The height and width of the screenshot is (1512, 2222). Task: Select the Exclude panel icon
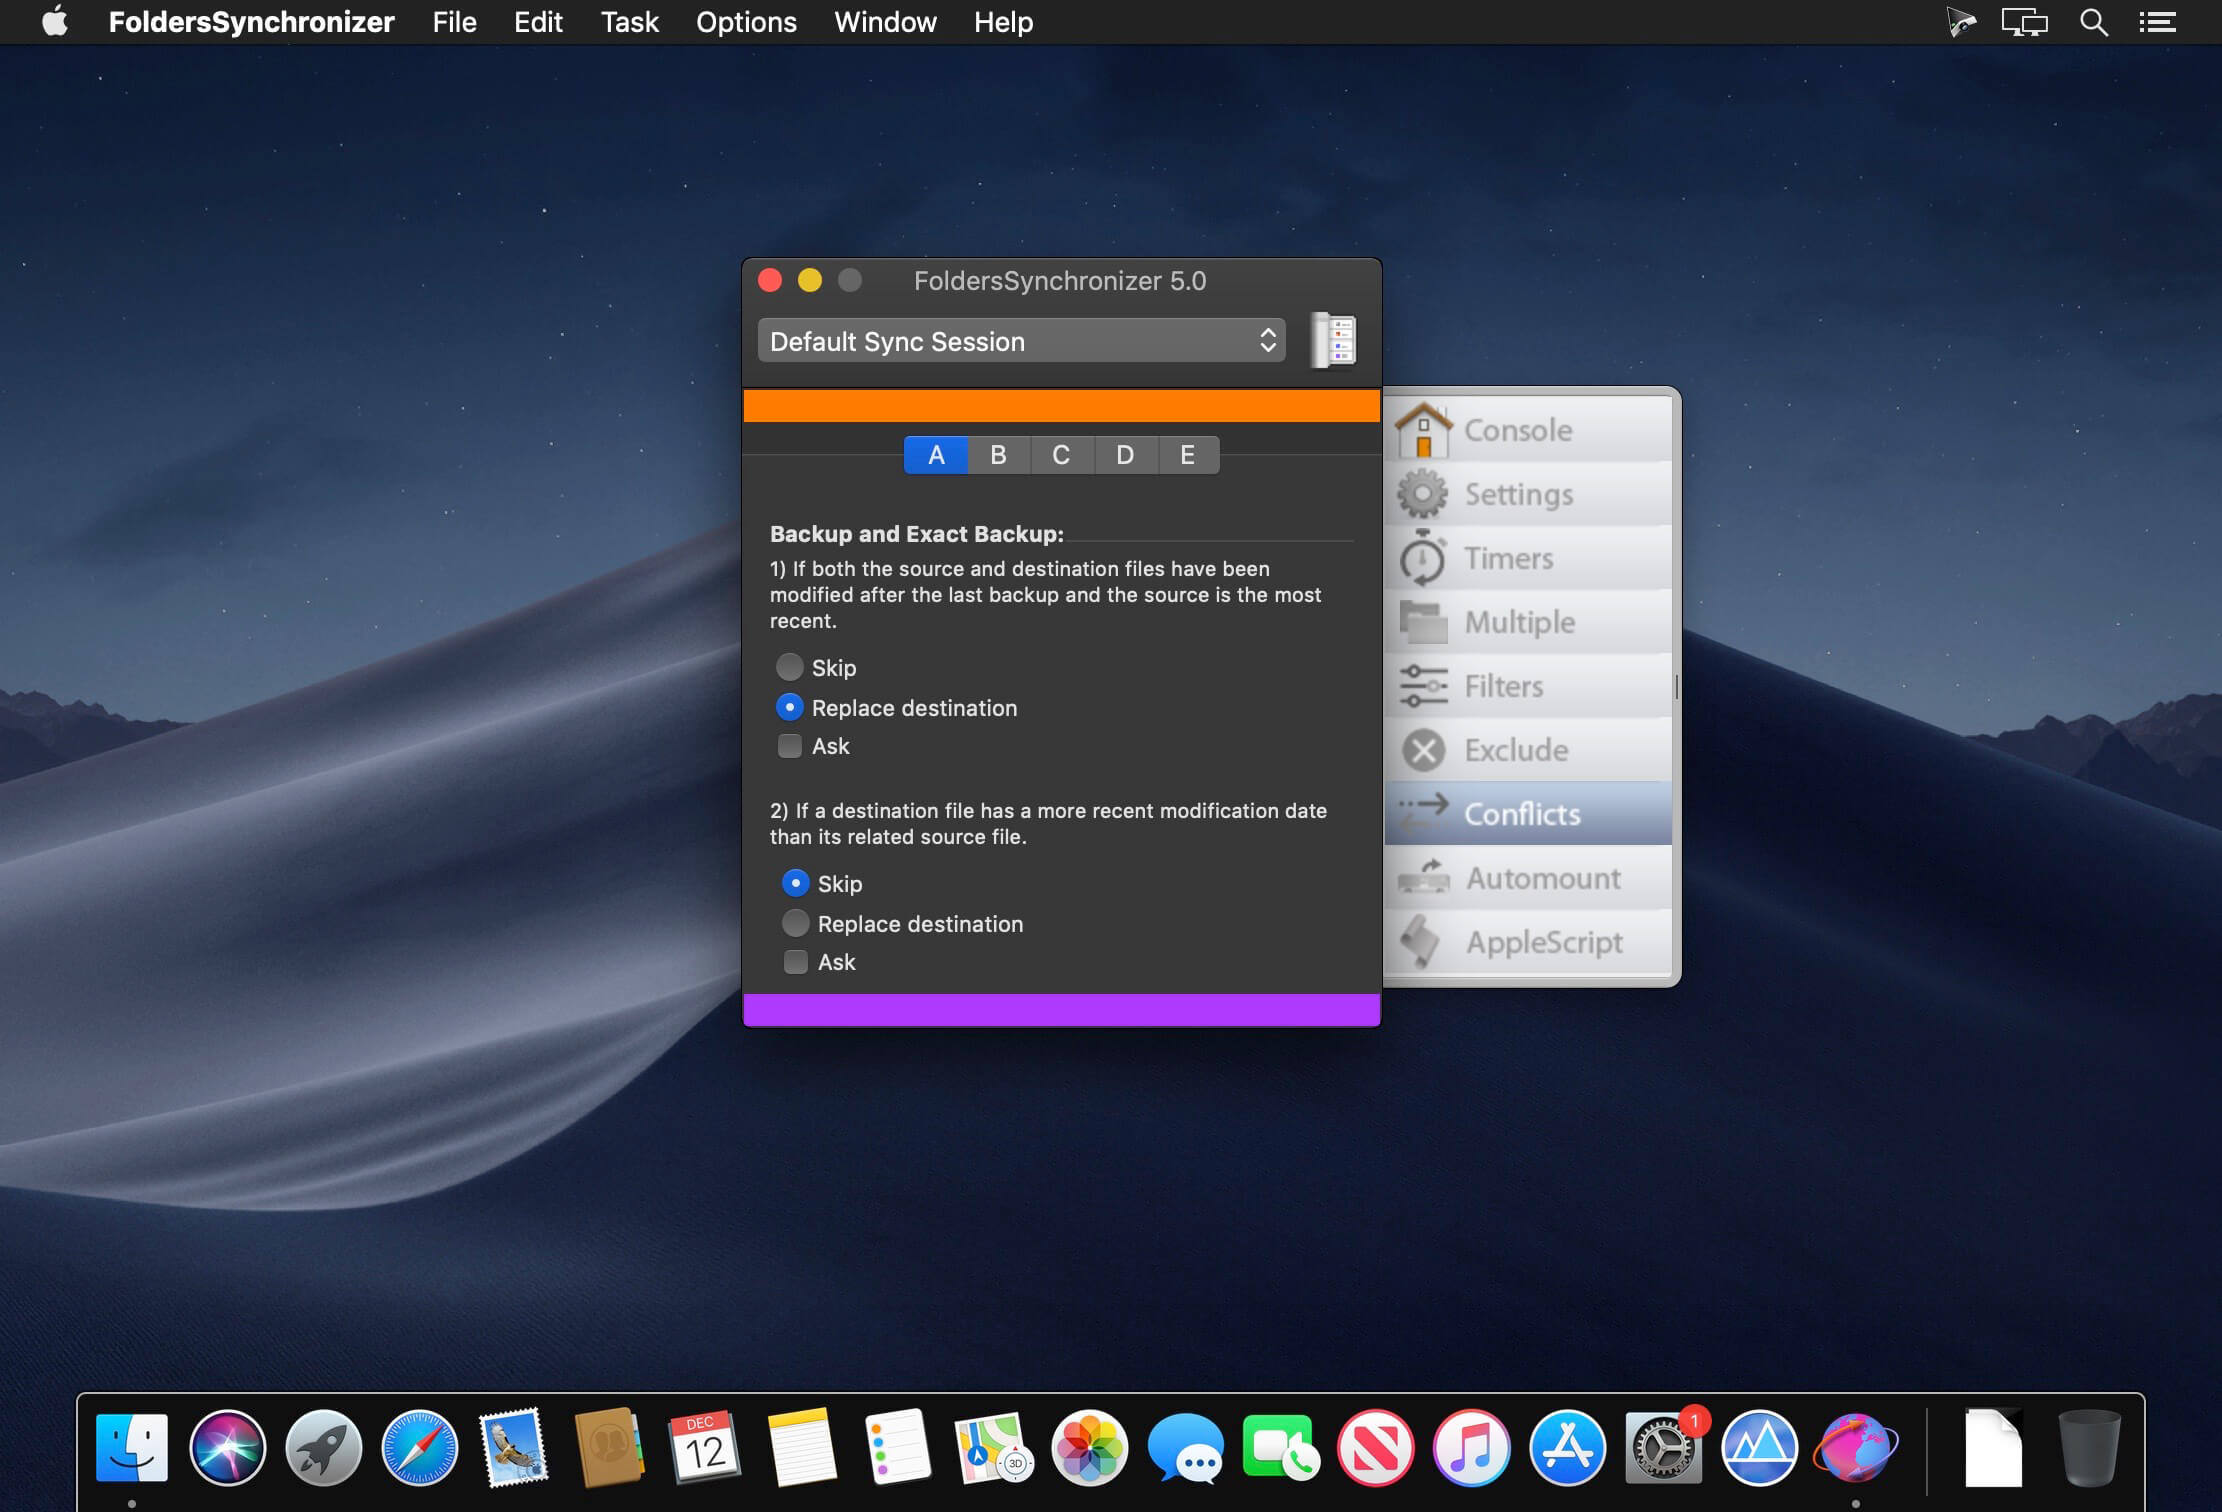pyautogui.click(x=1516, y=749)
